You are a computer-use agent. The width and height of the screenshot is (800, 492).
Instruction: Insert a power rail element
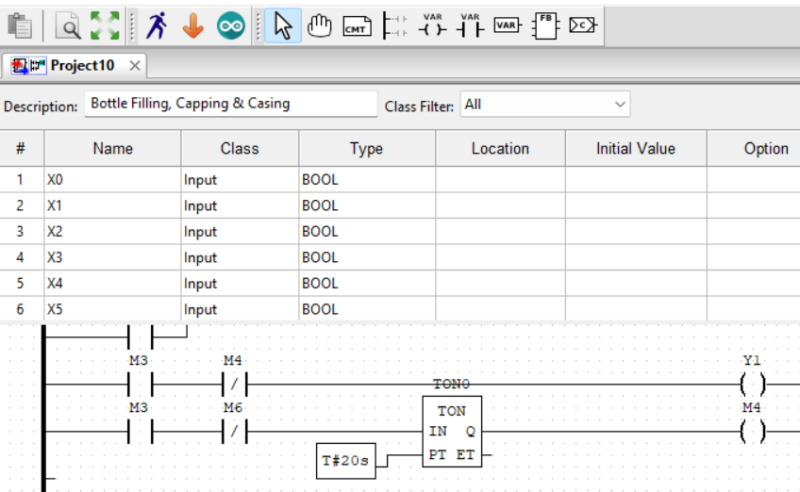tap(394, 26)
